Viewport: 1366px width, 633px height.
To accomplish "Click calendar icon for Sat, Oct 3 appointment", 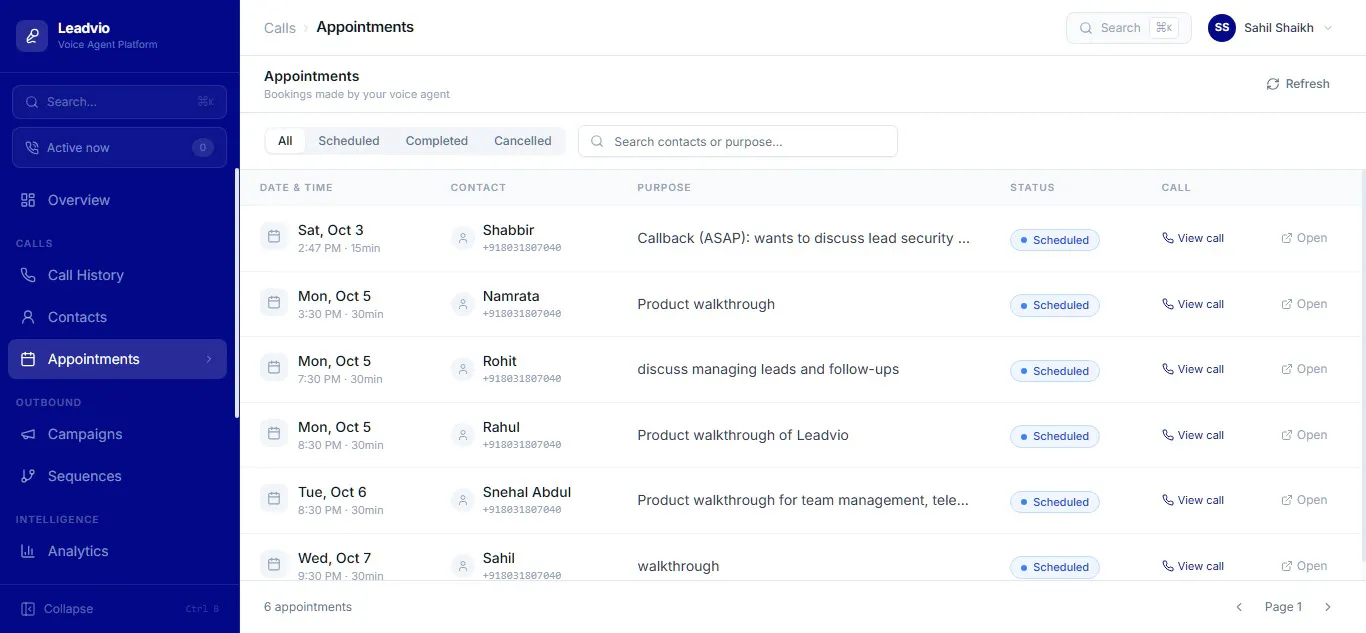I will (274, 237).
